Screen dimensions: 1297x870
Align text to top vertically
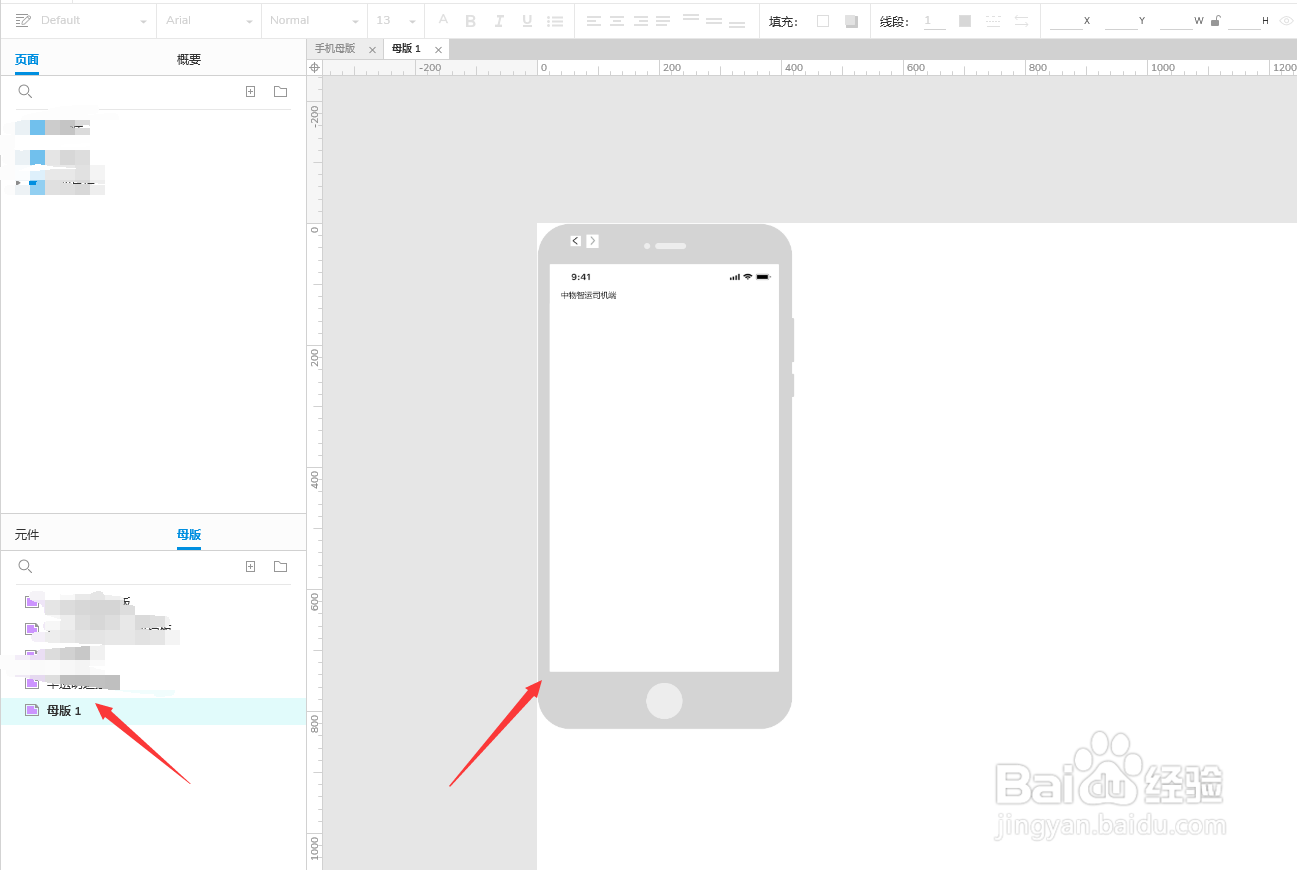coord(691,18)
